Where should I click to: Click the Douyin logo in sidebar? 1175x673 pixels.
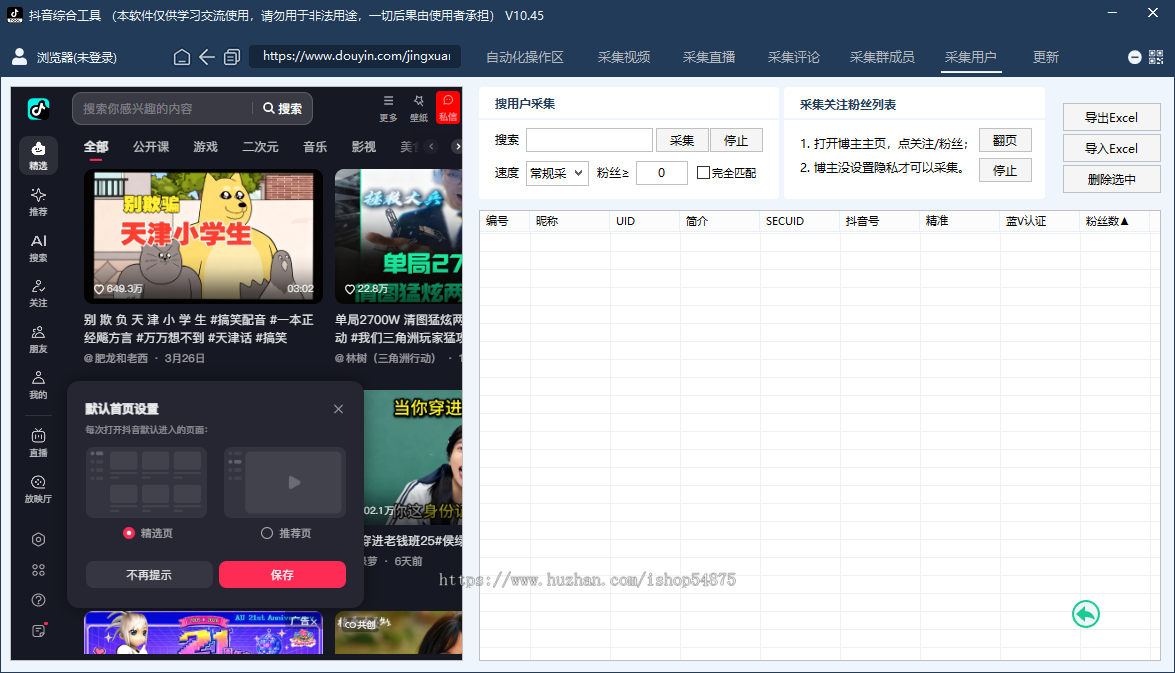tap(38, 109)
